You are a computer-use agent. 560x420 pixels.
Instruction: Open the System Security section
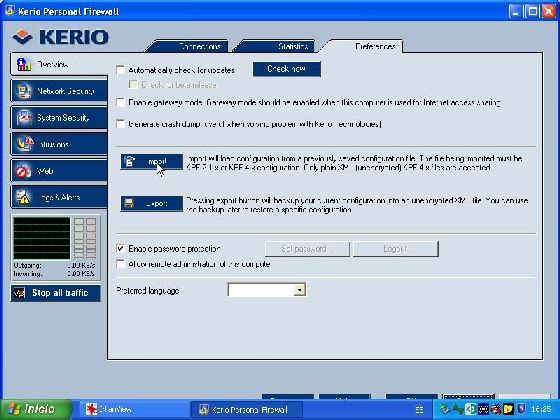click(59, 118)
